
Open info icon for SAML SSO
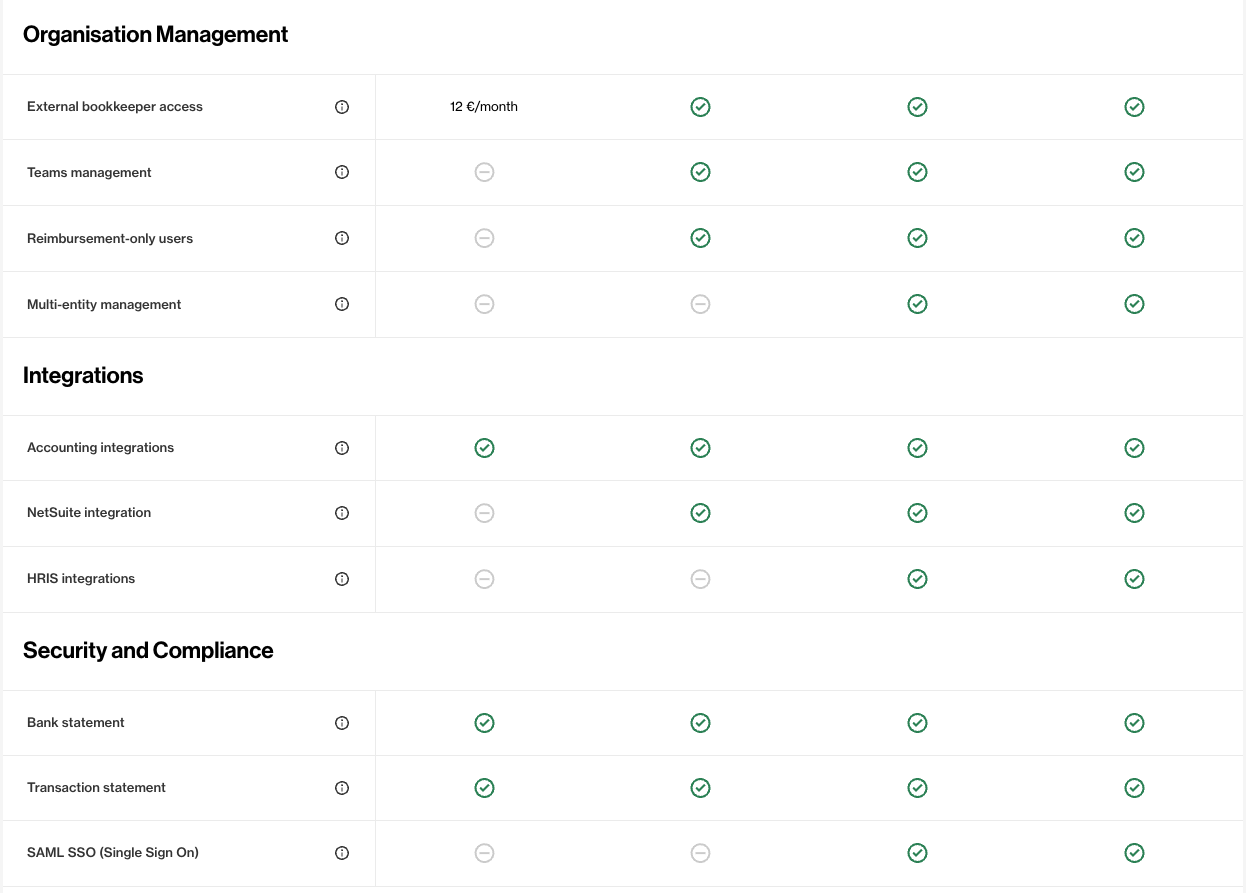coord(342,853)
